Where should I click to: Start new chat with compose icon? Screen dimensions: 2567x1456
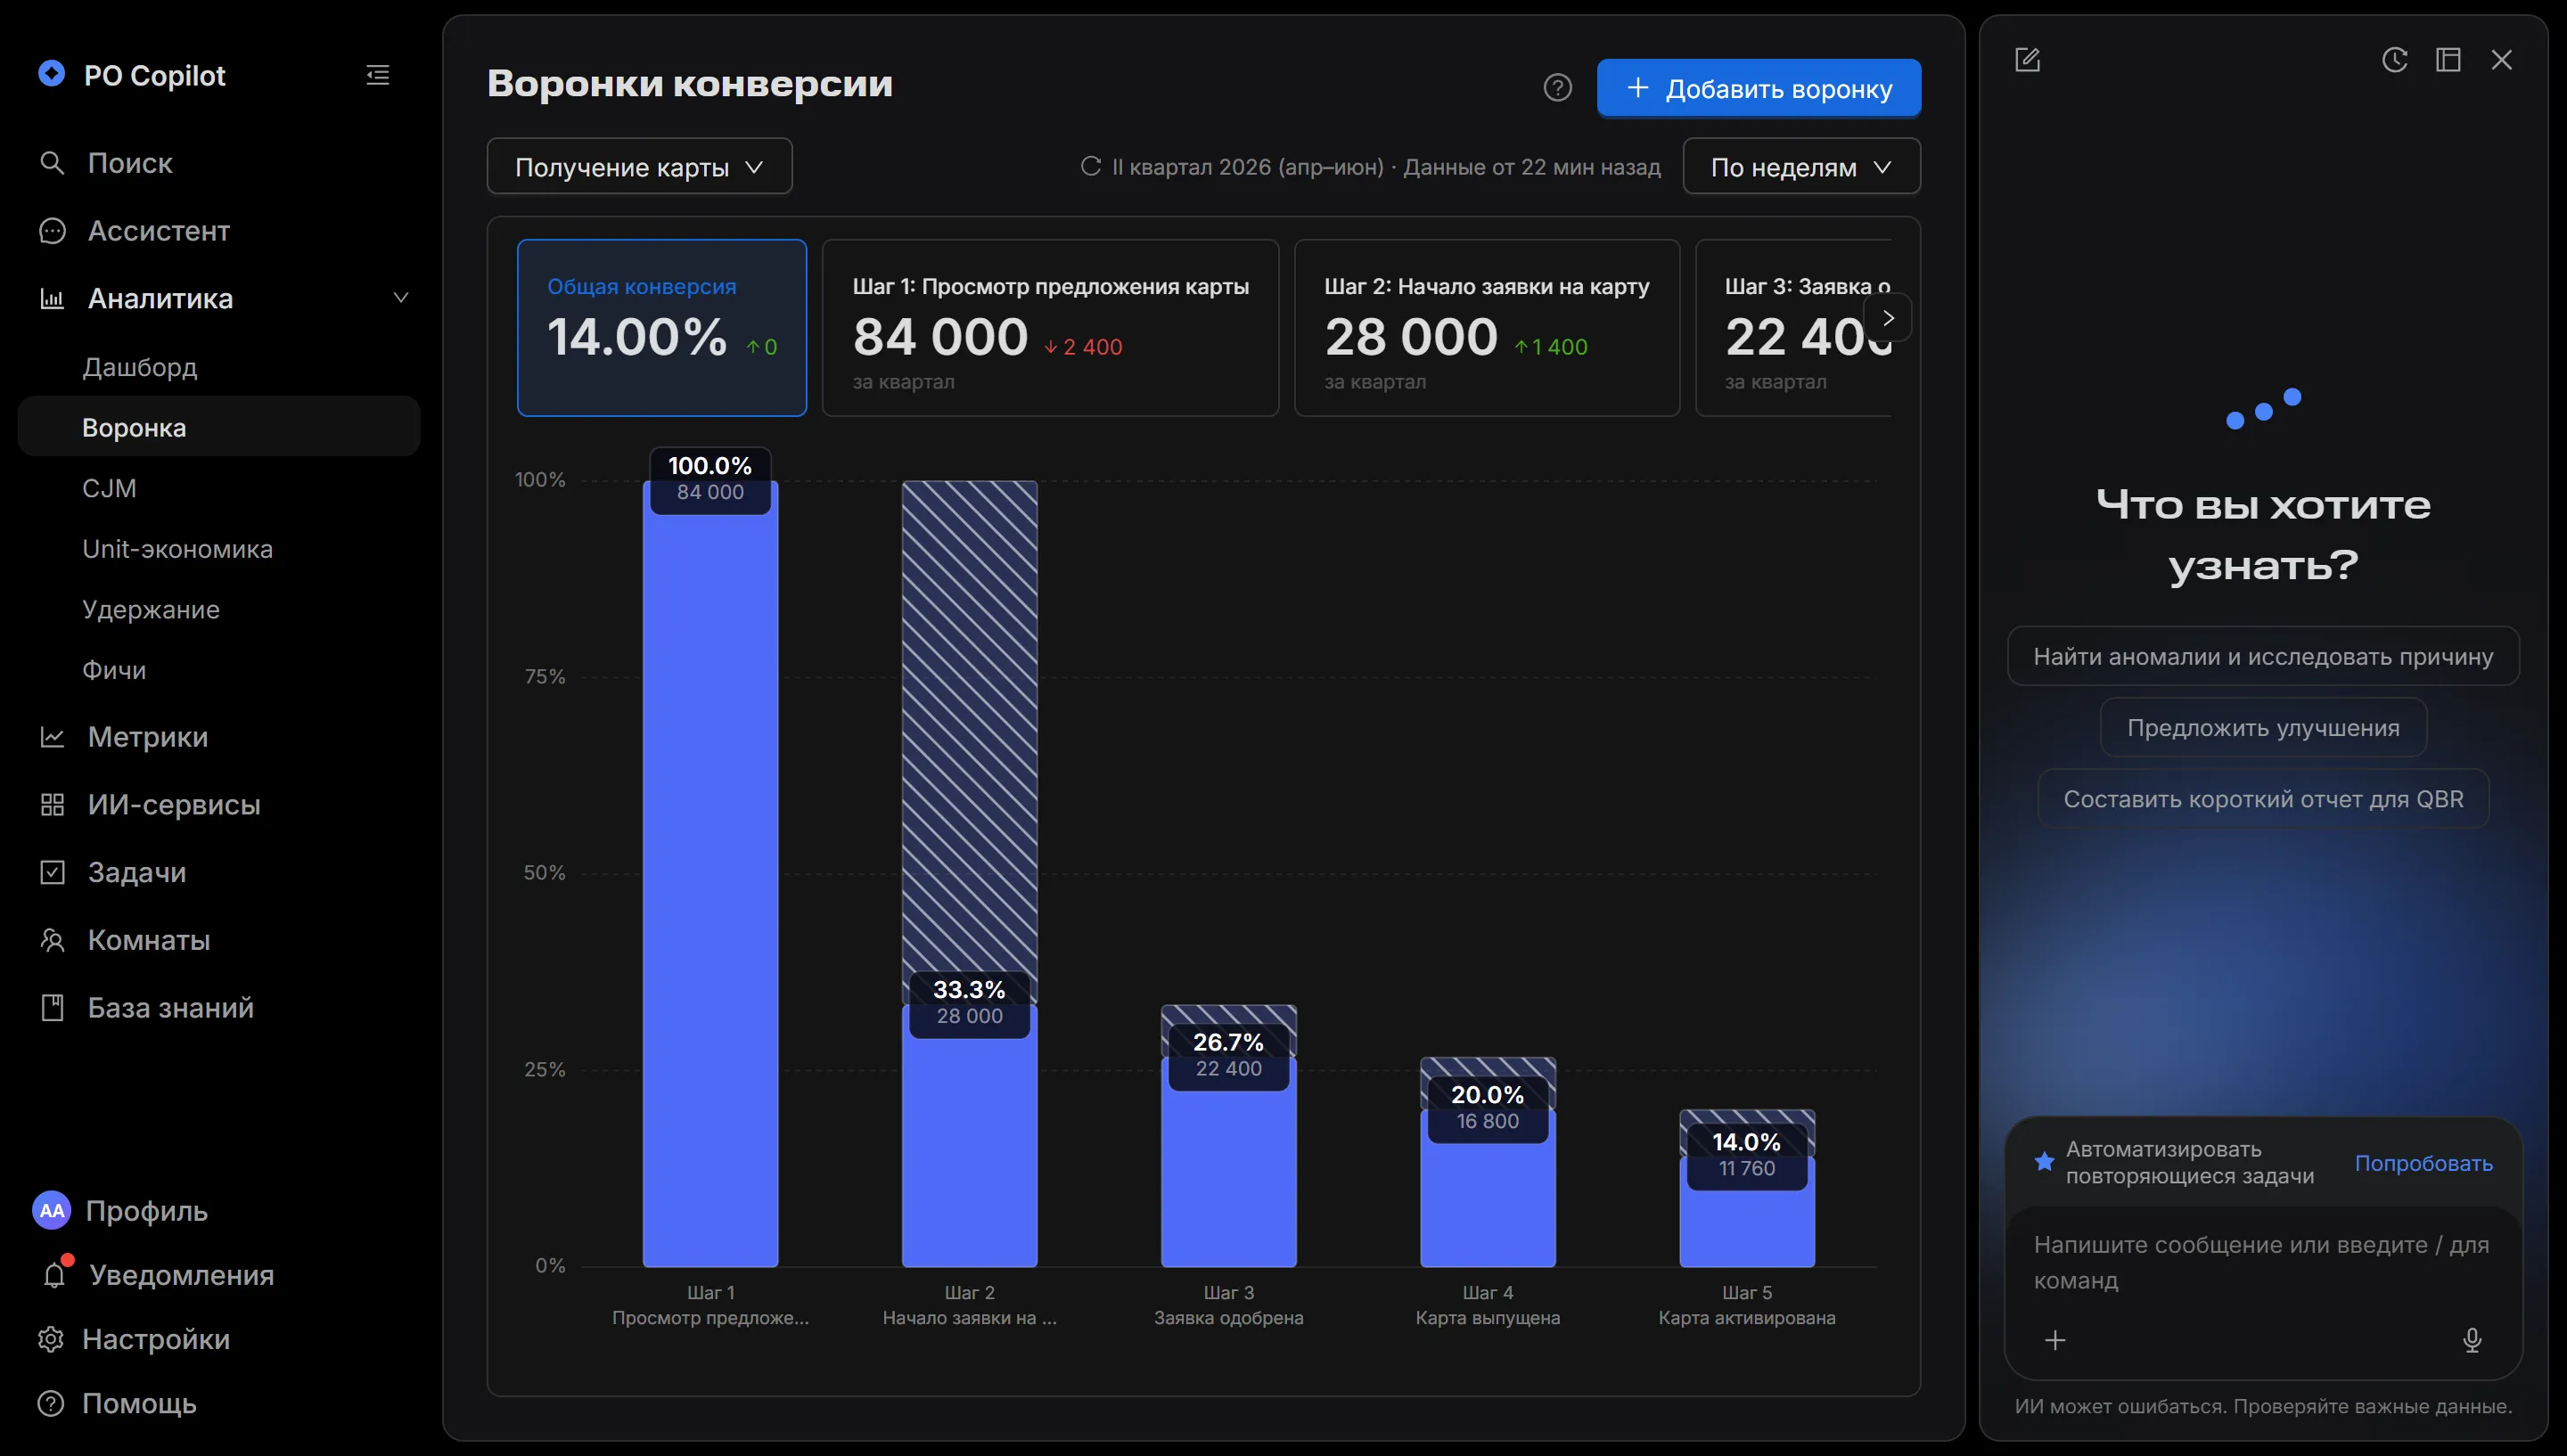tap(2027, 60)
